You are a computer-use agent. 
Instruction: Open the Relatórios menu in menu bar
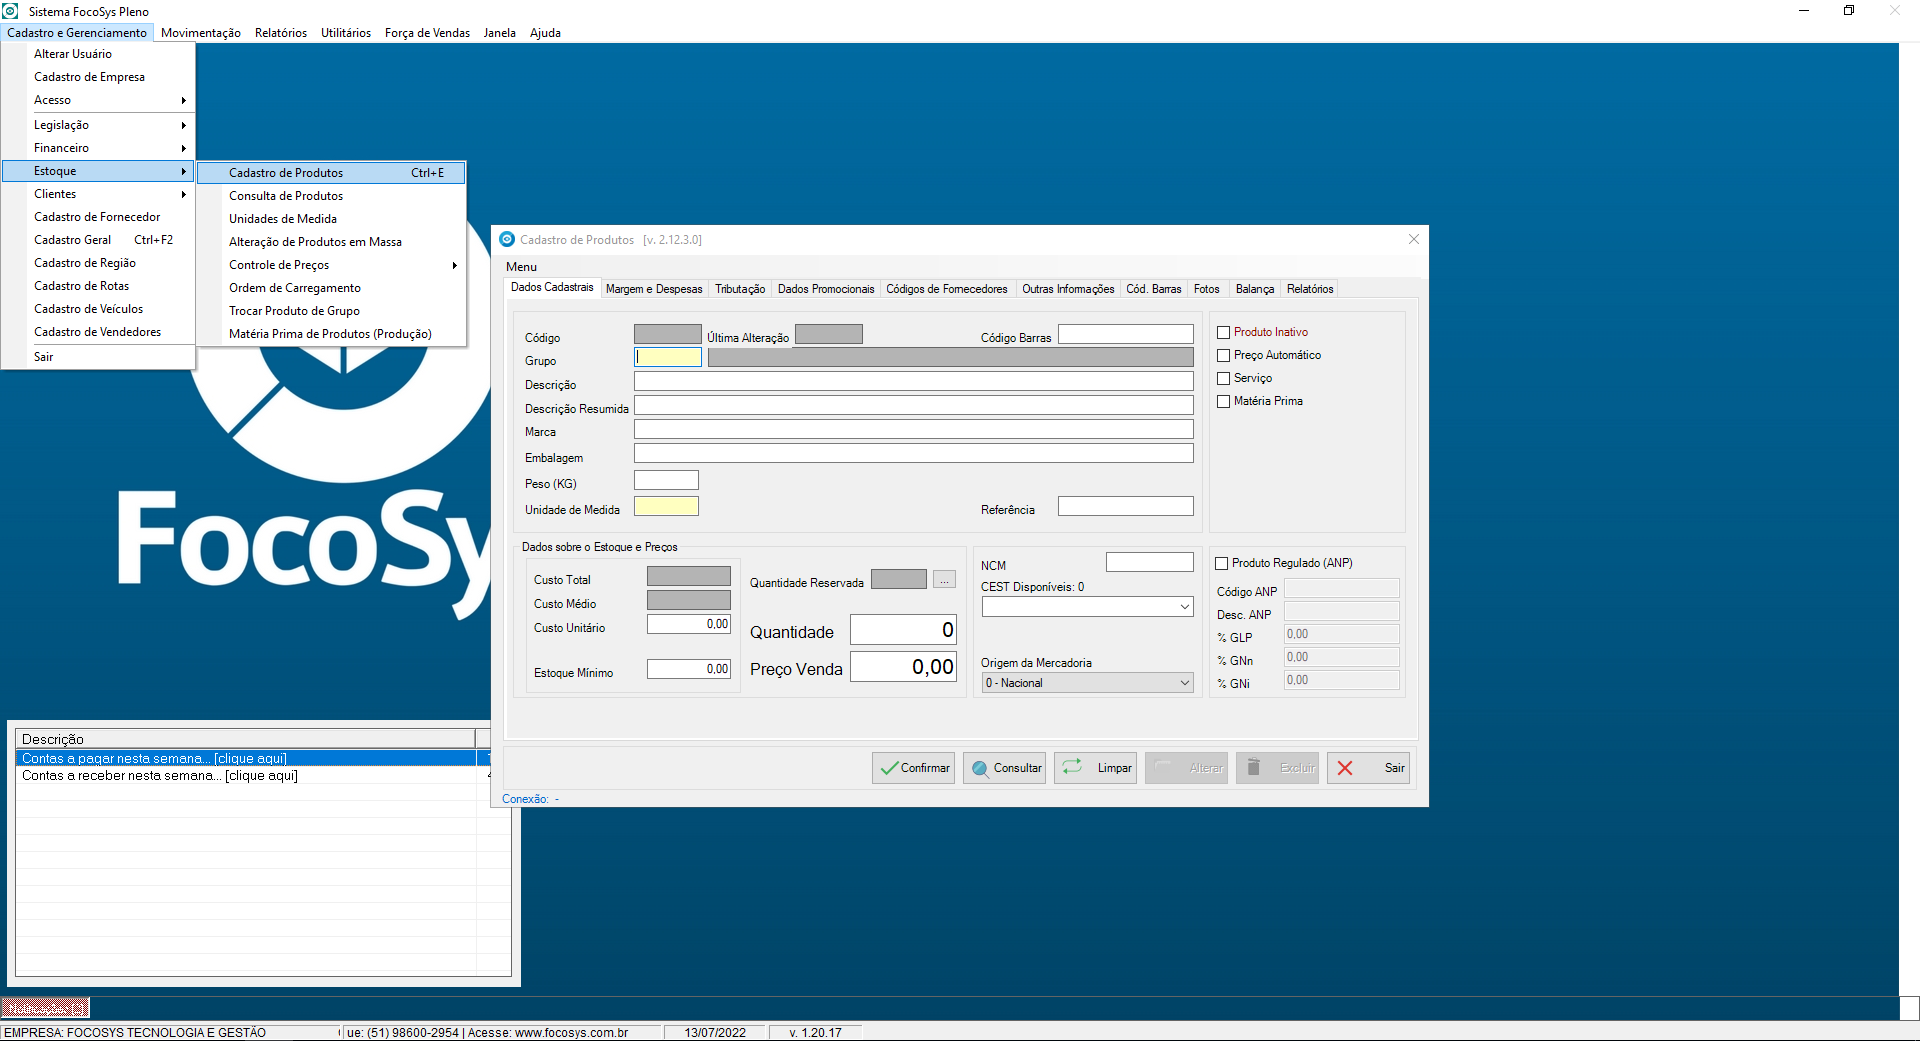[x=281, y=33]
